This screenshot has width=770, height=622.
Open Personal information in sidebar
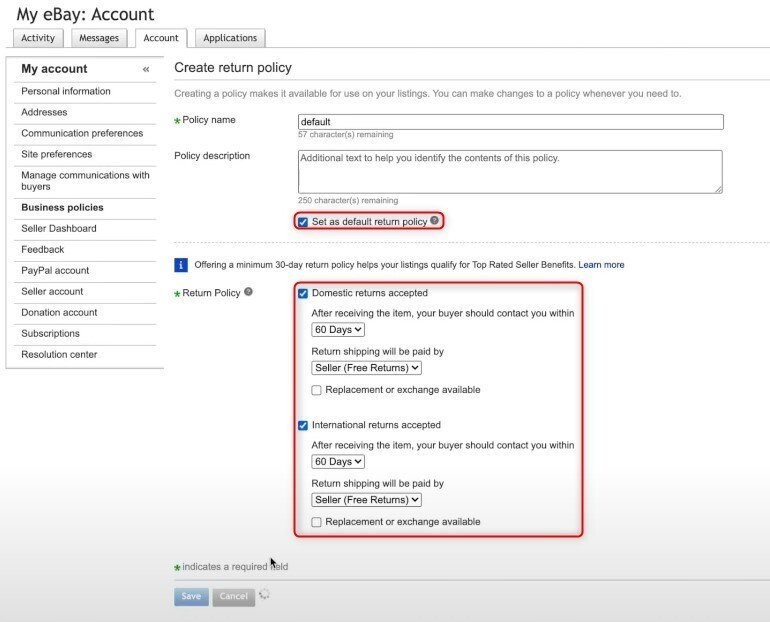66,91
